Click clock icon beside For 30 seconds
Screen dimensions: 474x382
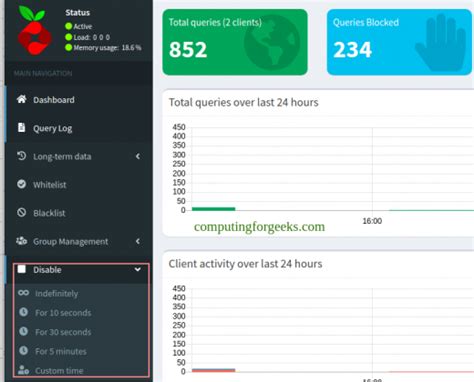click(23, 331)
